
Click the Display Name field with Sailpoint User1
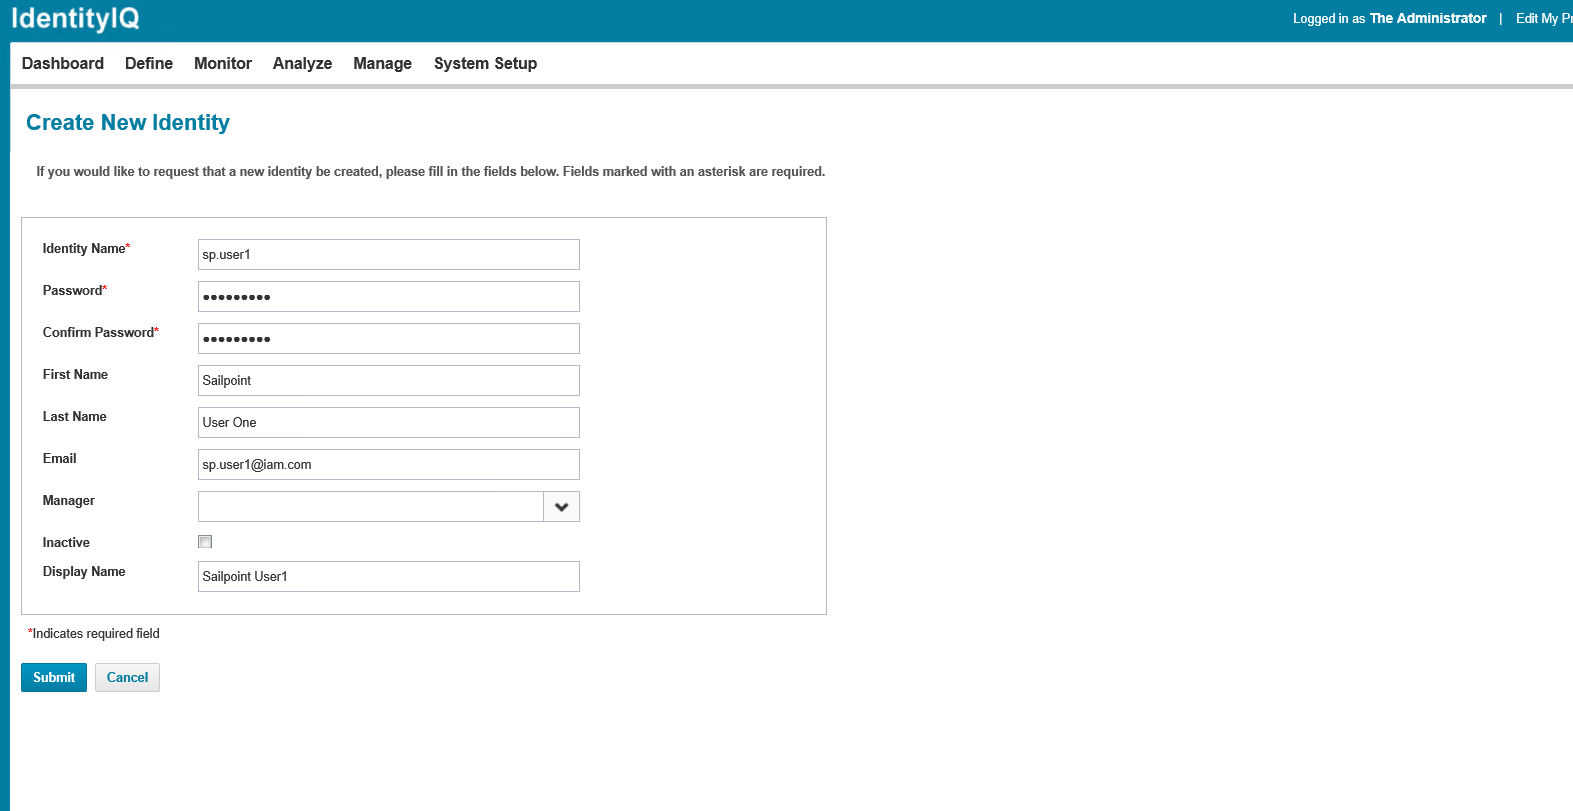(x=389, y=576)
